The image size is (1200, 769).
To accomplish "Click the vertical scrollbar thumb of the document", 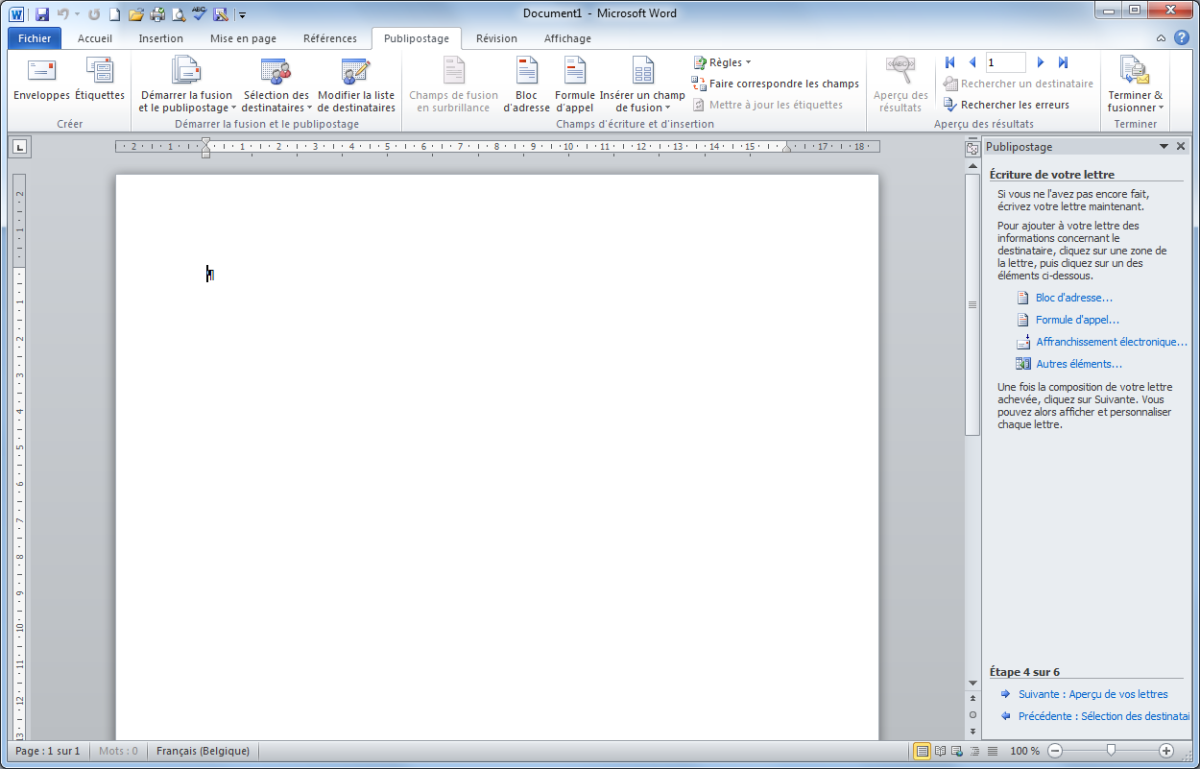I will [x=972, y=305].
